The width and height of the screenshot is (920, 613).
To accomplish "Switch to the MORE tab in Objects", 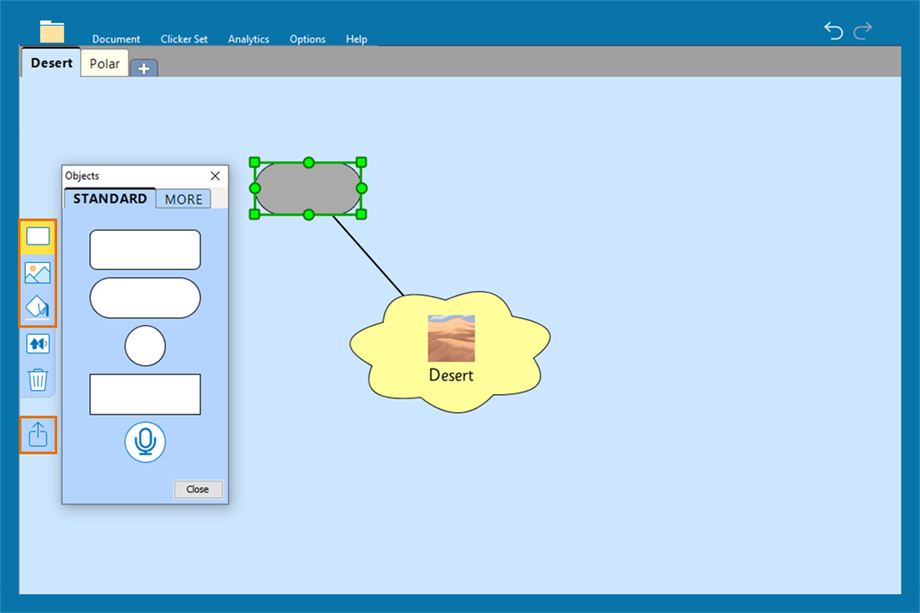I will coord(183,199).
